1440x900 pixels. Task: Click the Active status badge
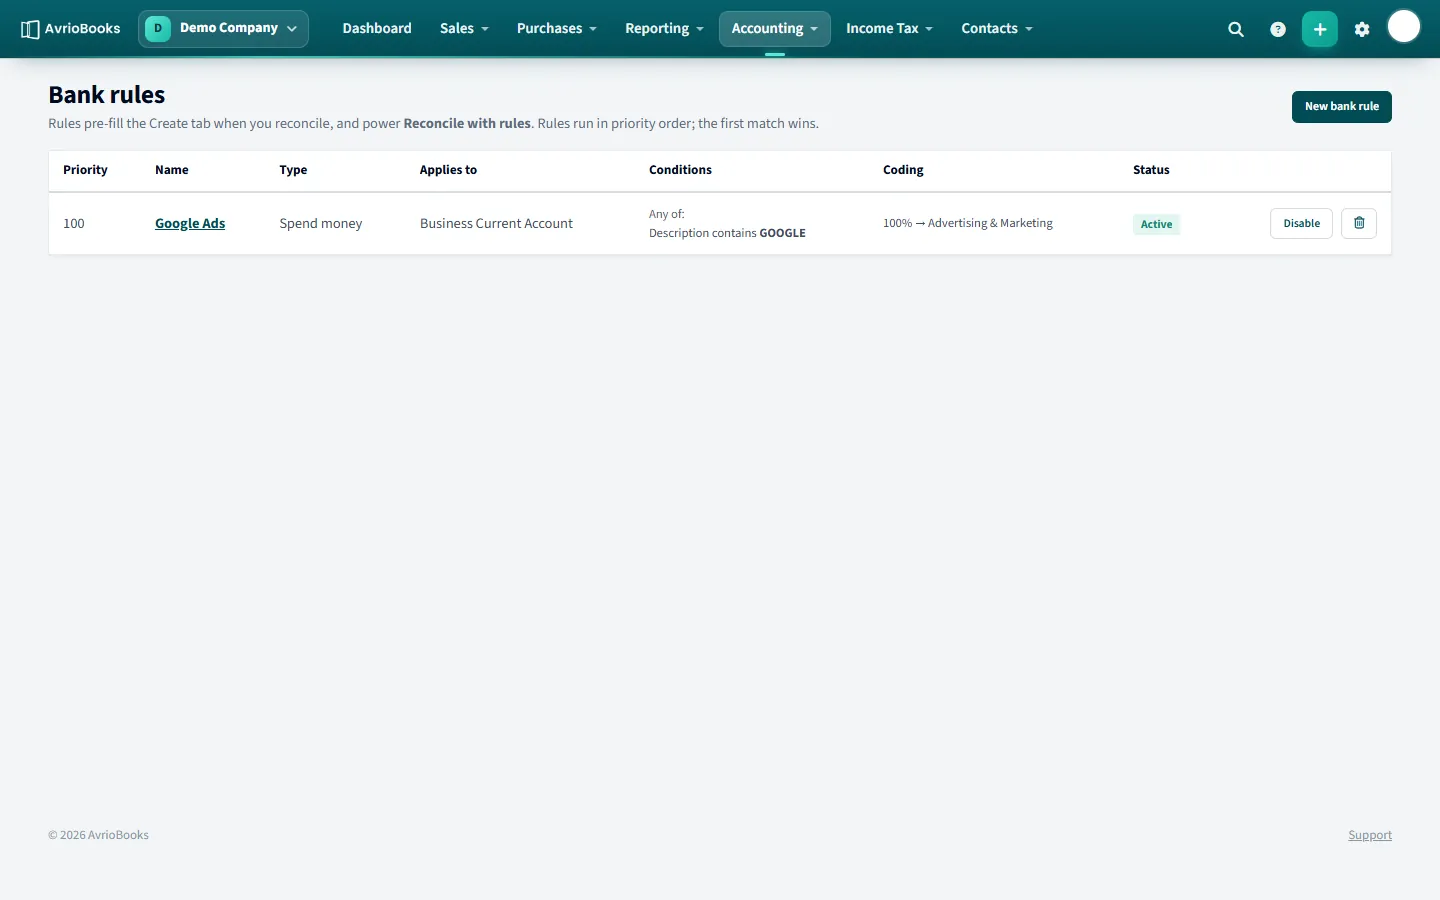[x=1156, y=224]
